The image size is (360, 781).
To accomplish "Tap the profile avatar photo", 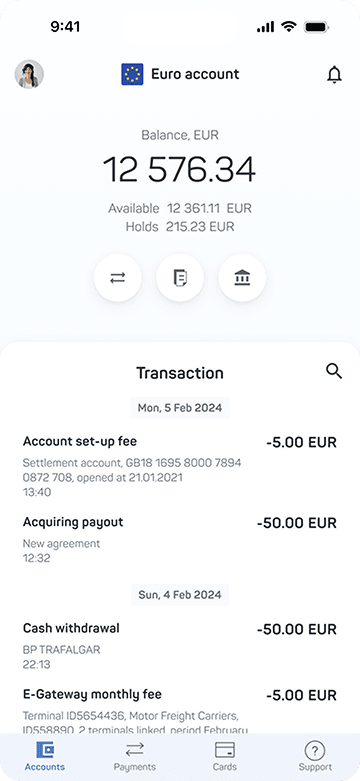I will [29, 74].
